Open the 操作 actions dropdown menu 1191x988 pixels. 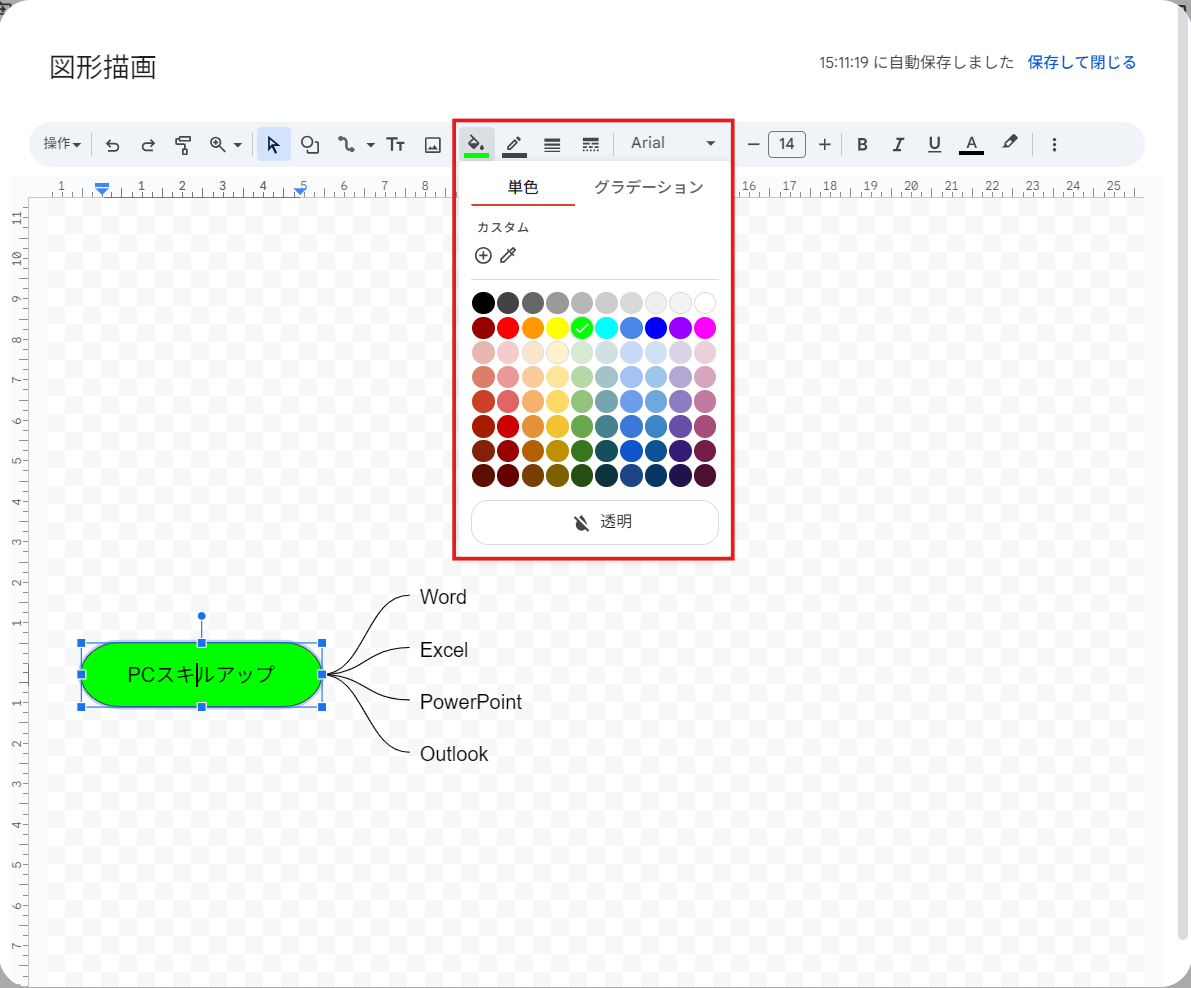pos(62,144)
